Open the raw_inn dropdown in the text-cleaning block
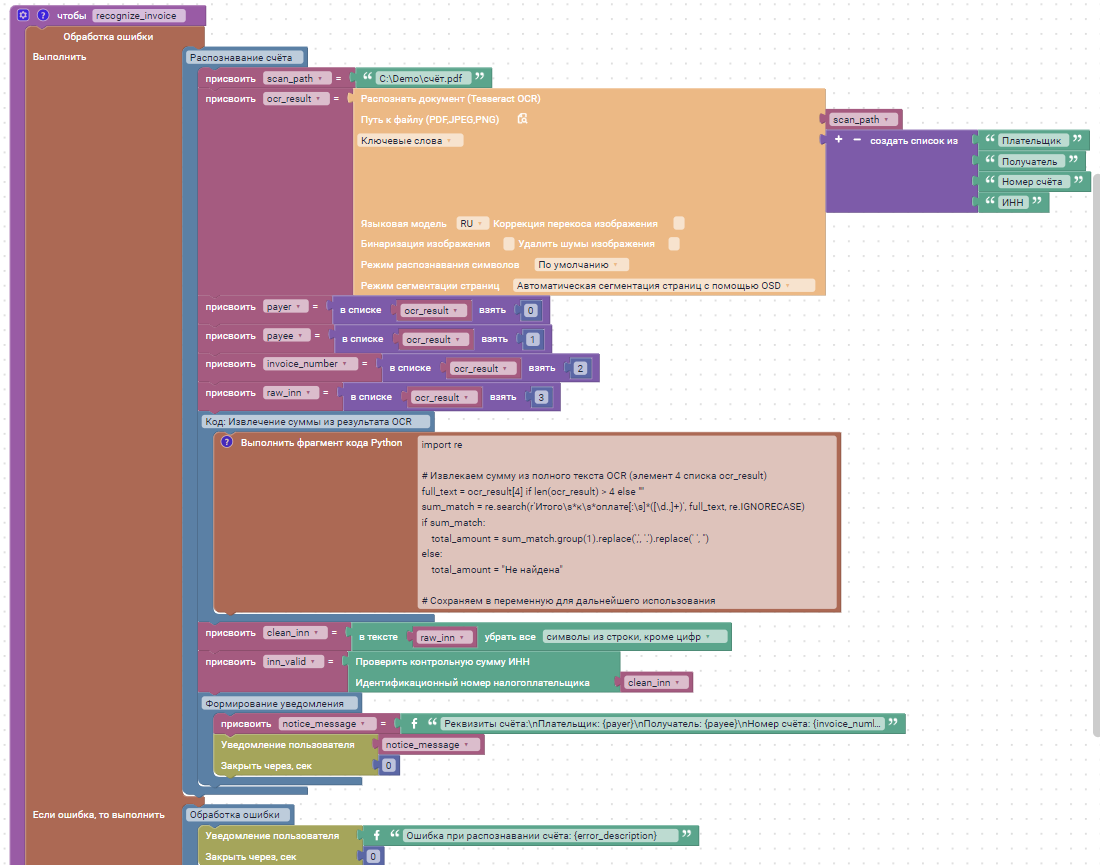 [x=444, y=637]
